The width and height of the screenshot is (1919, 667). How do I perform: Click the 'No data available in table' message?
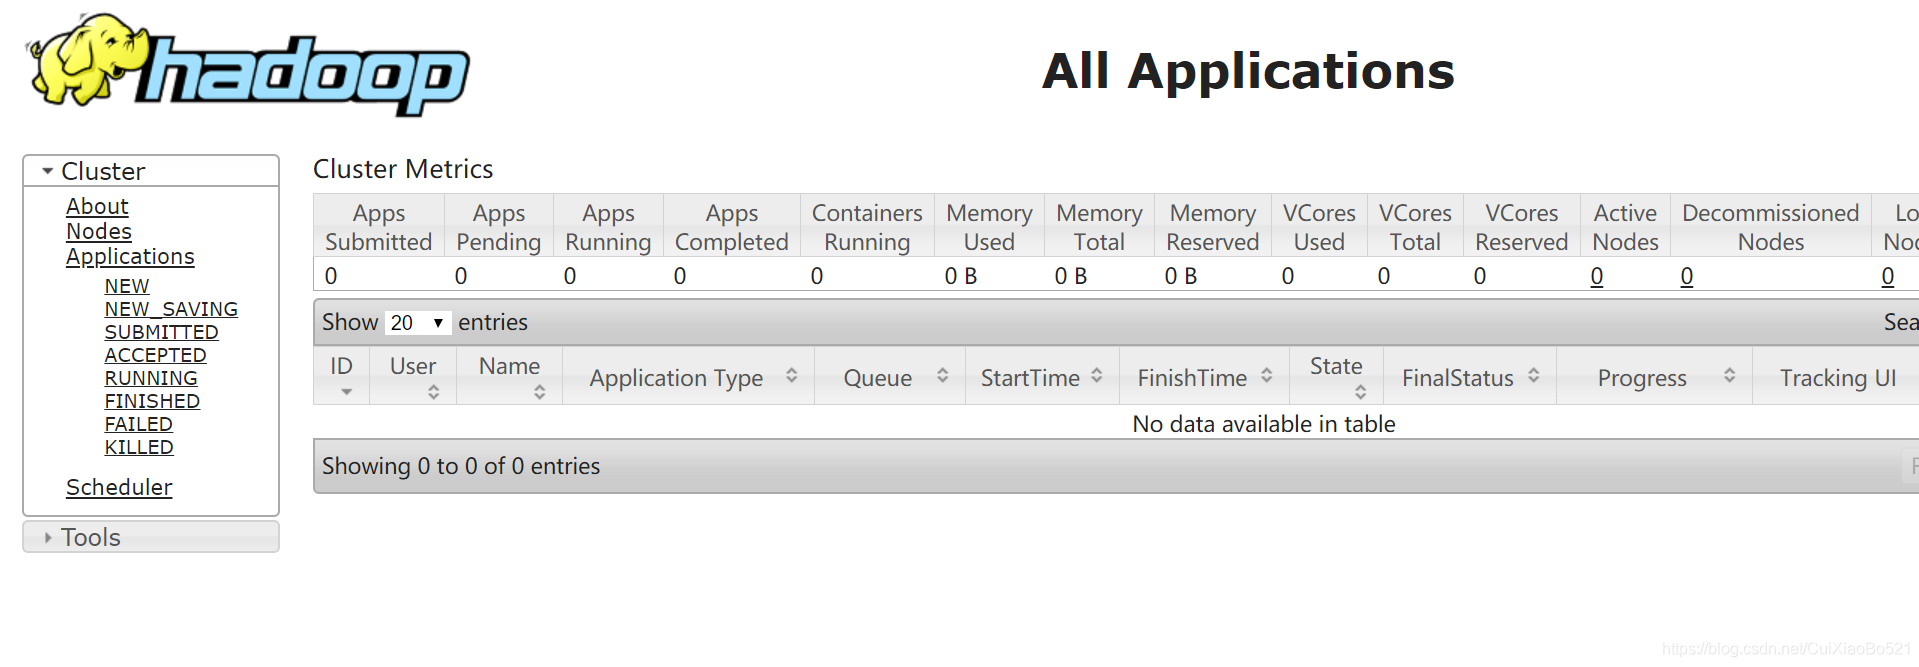pos(1264,424)
